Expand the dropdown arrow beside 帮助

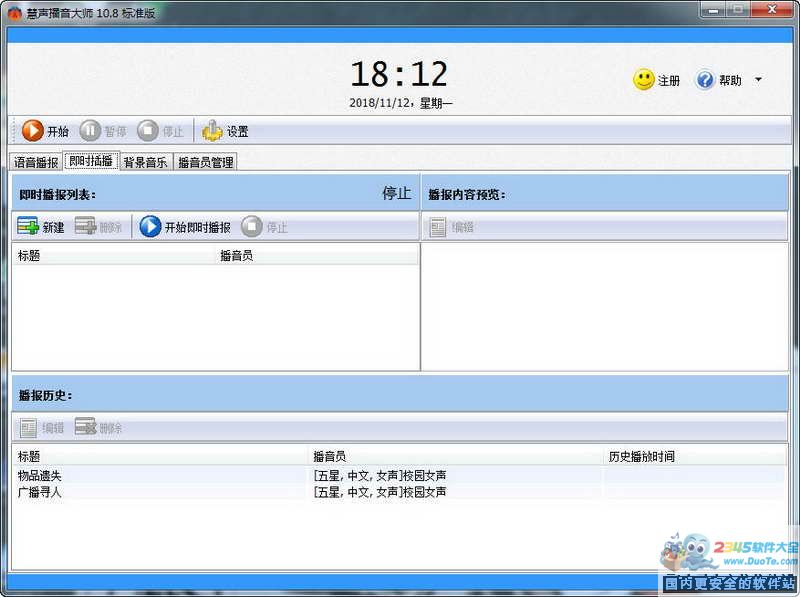[758, 80]
